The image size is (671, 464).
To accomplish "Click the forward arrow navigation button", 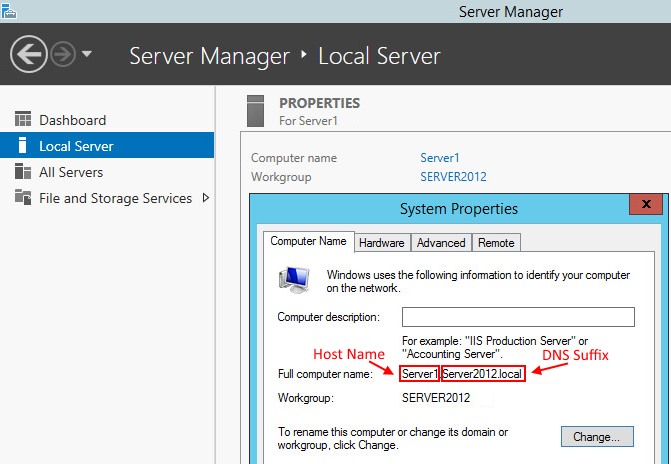I will (x=63, y=54).
